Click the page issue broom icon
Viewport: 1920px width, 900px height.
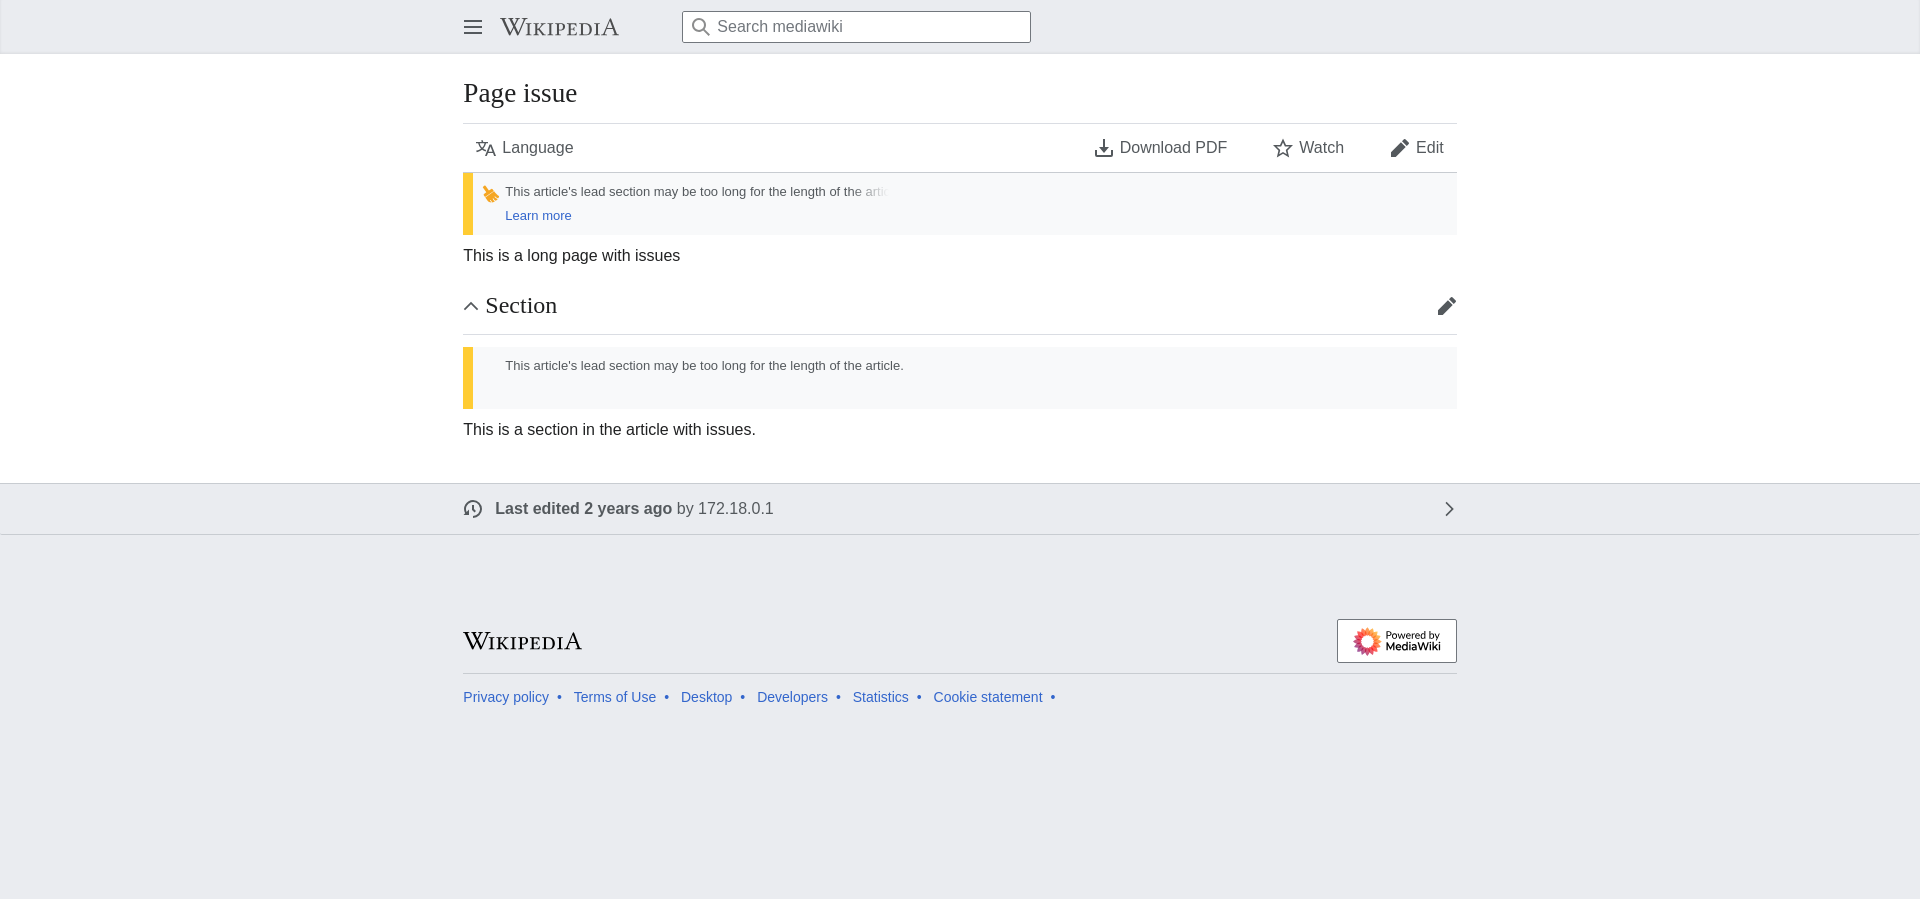(490, 193)
